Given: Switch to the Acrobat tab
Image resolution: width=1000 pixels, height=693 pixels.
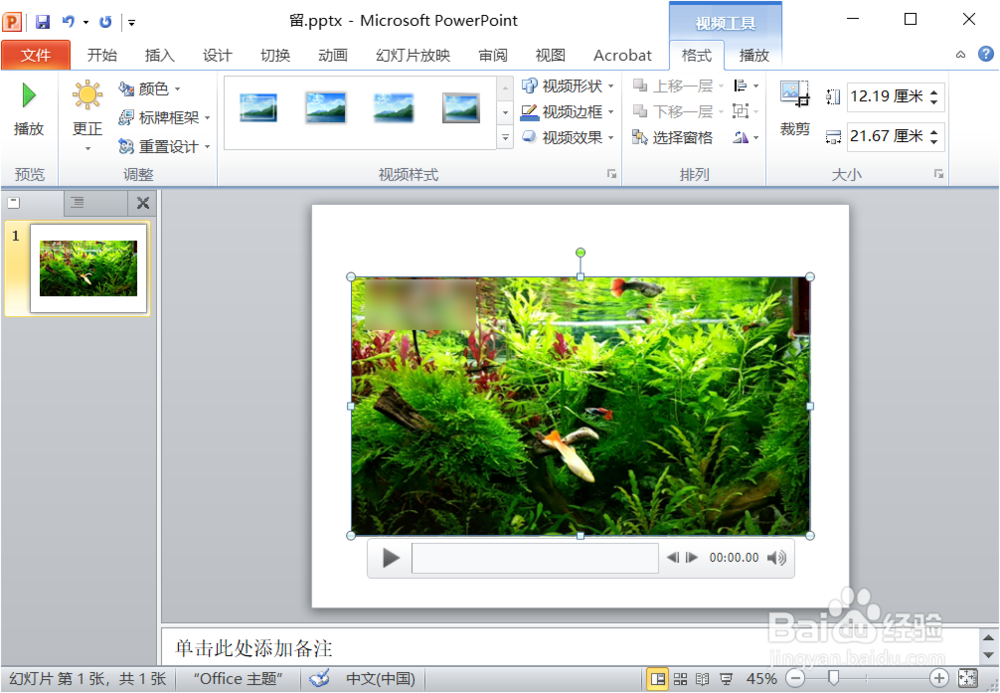Looking at the screenshot, I should click(x=622, y=55).
